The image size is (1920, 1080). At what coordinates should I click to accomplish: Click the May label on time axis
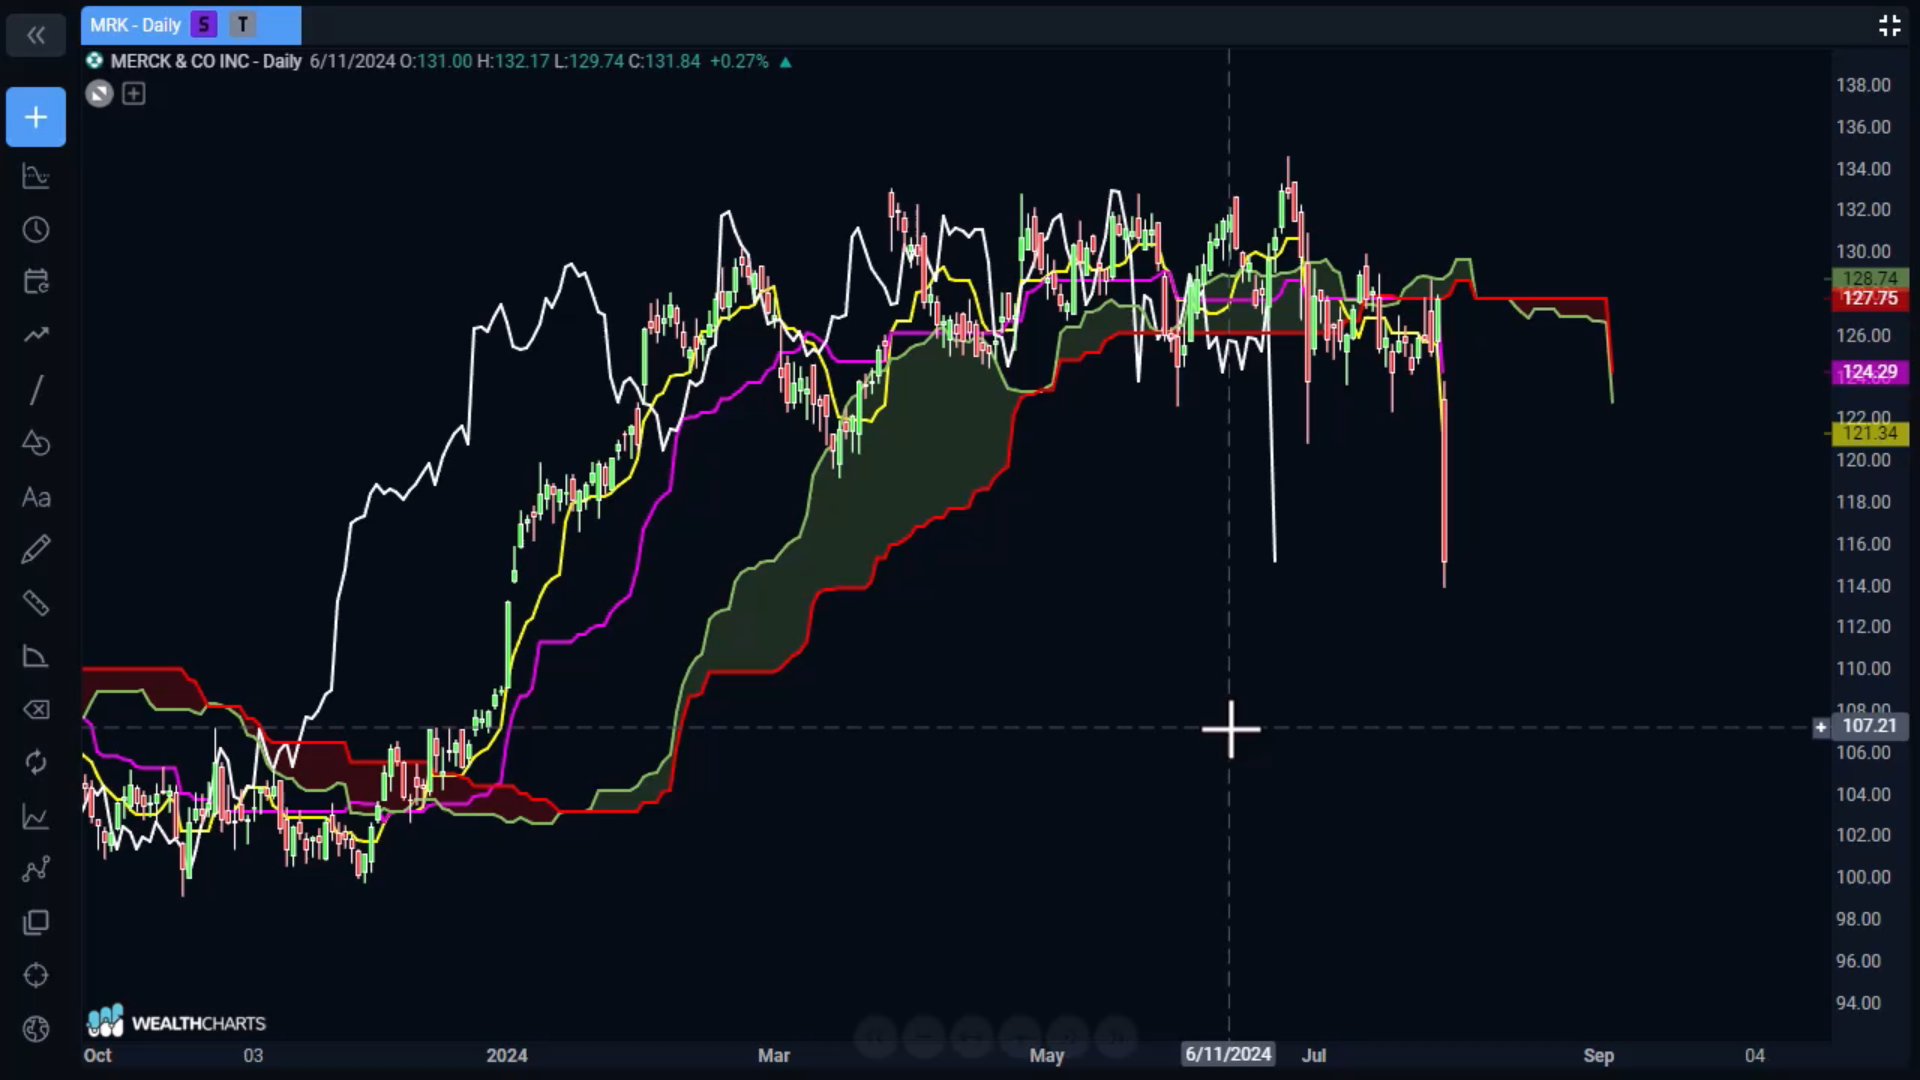(x=1047, y=1055)
